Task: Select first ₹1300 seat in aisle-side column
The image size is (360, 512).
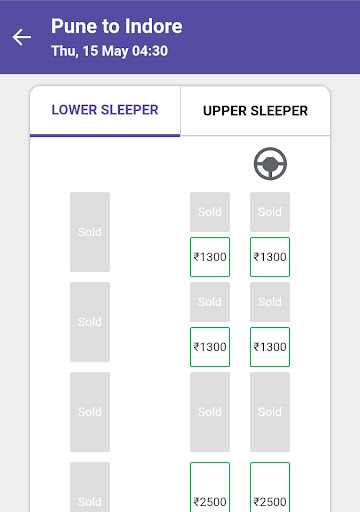Action: pos(210,257)
